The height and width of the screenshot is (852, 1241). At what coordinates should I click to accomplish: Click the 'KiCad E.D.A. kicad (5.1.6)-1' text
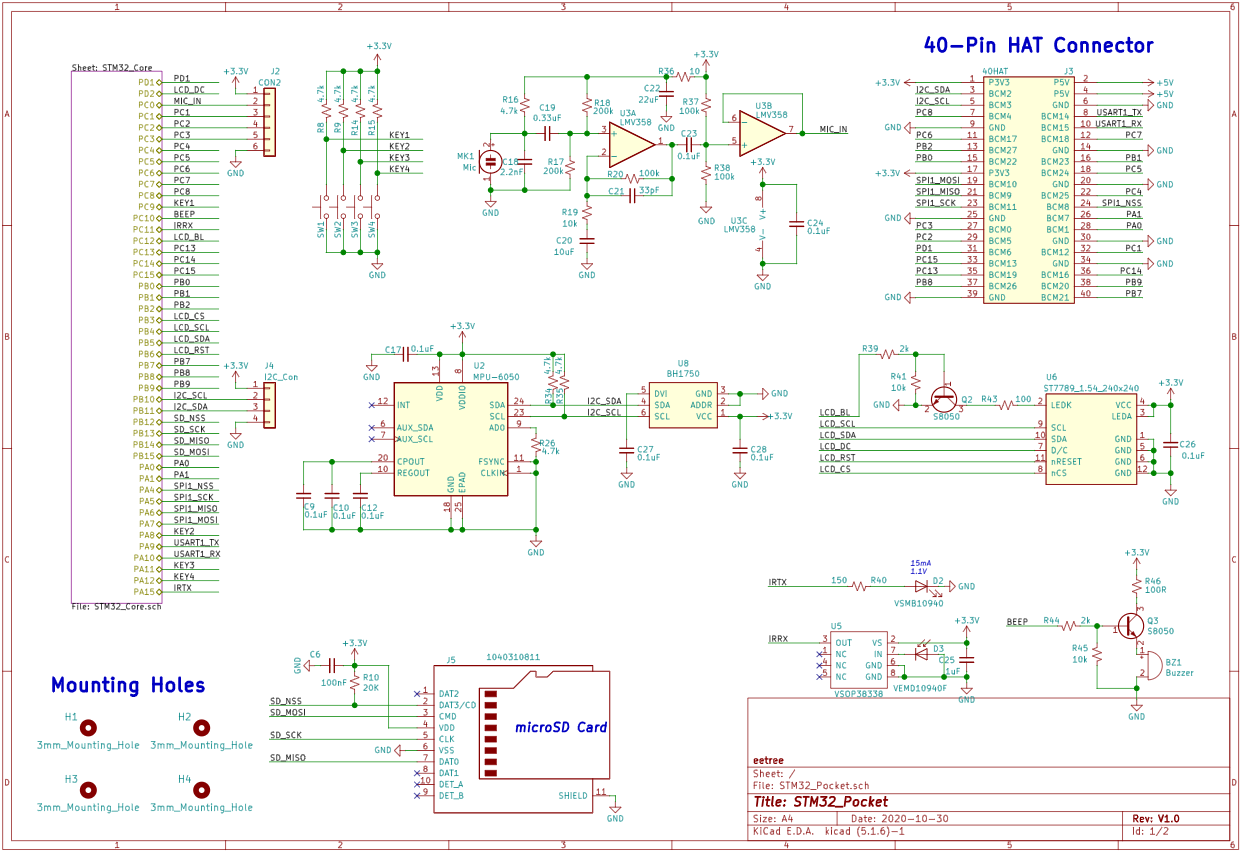[829, 831]
